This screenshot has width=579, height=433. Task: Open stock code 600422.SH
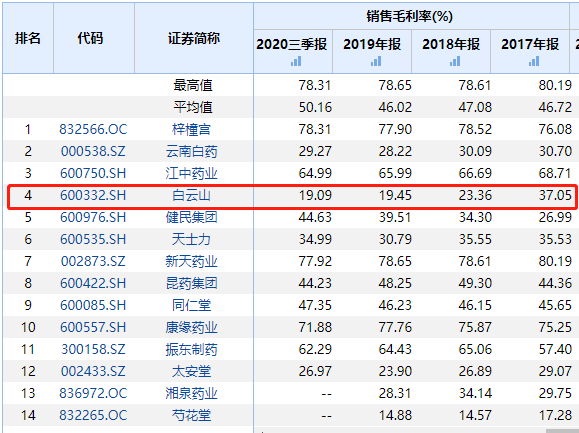[93, 283]
